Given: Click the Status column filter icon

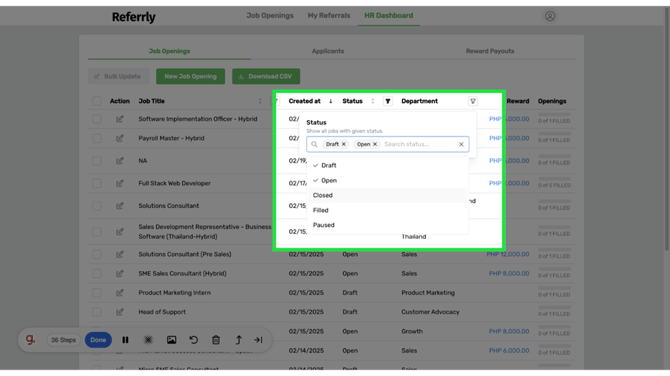Looking at the screenshot, I should pos(388,101).
